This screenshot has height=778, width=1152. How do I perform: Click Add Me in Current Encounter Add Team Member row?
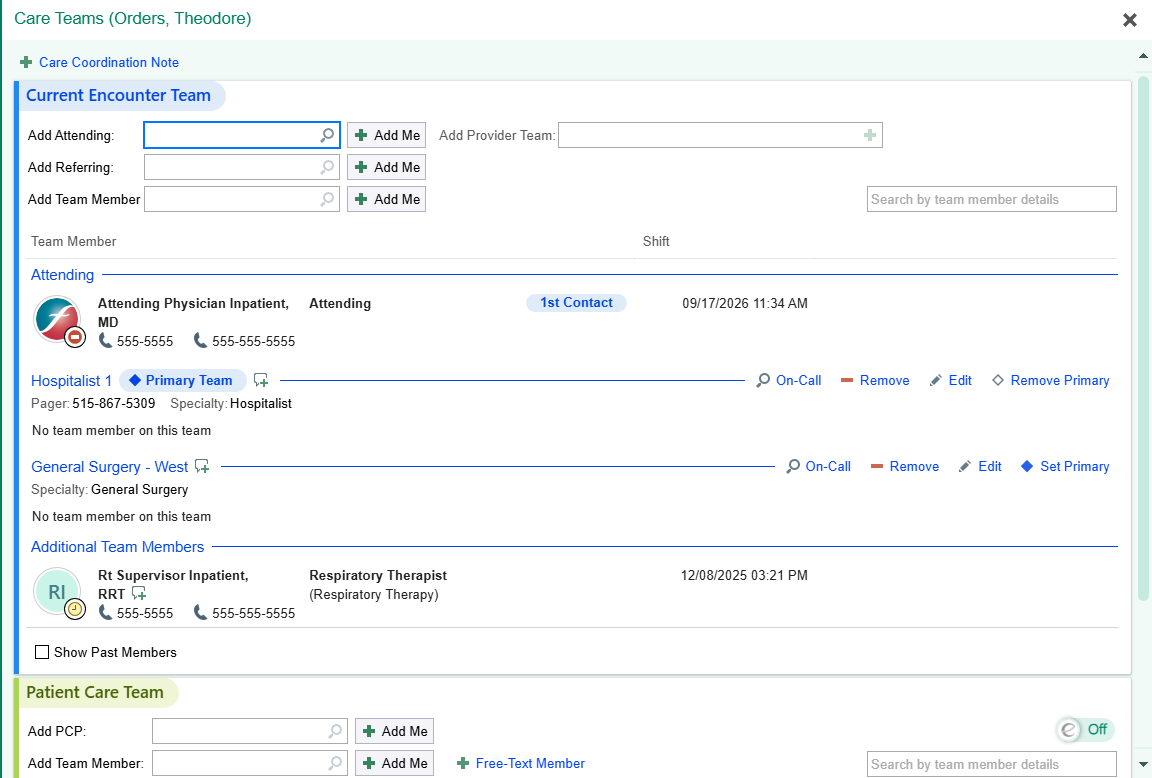tap(386, 199)
